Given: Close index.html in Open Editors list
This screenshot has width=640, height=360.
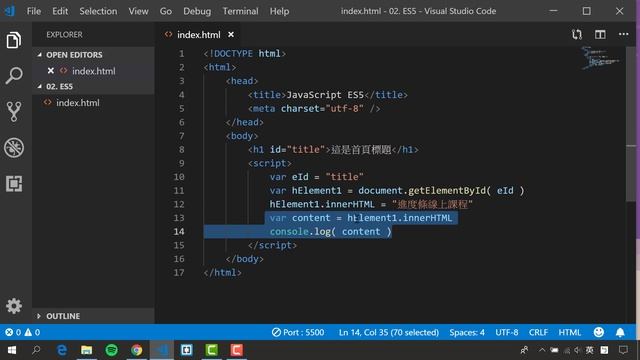Looking at the screenshot, I should point(51,71).
